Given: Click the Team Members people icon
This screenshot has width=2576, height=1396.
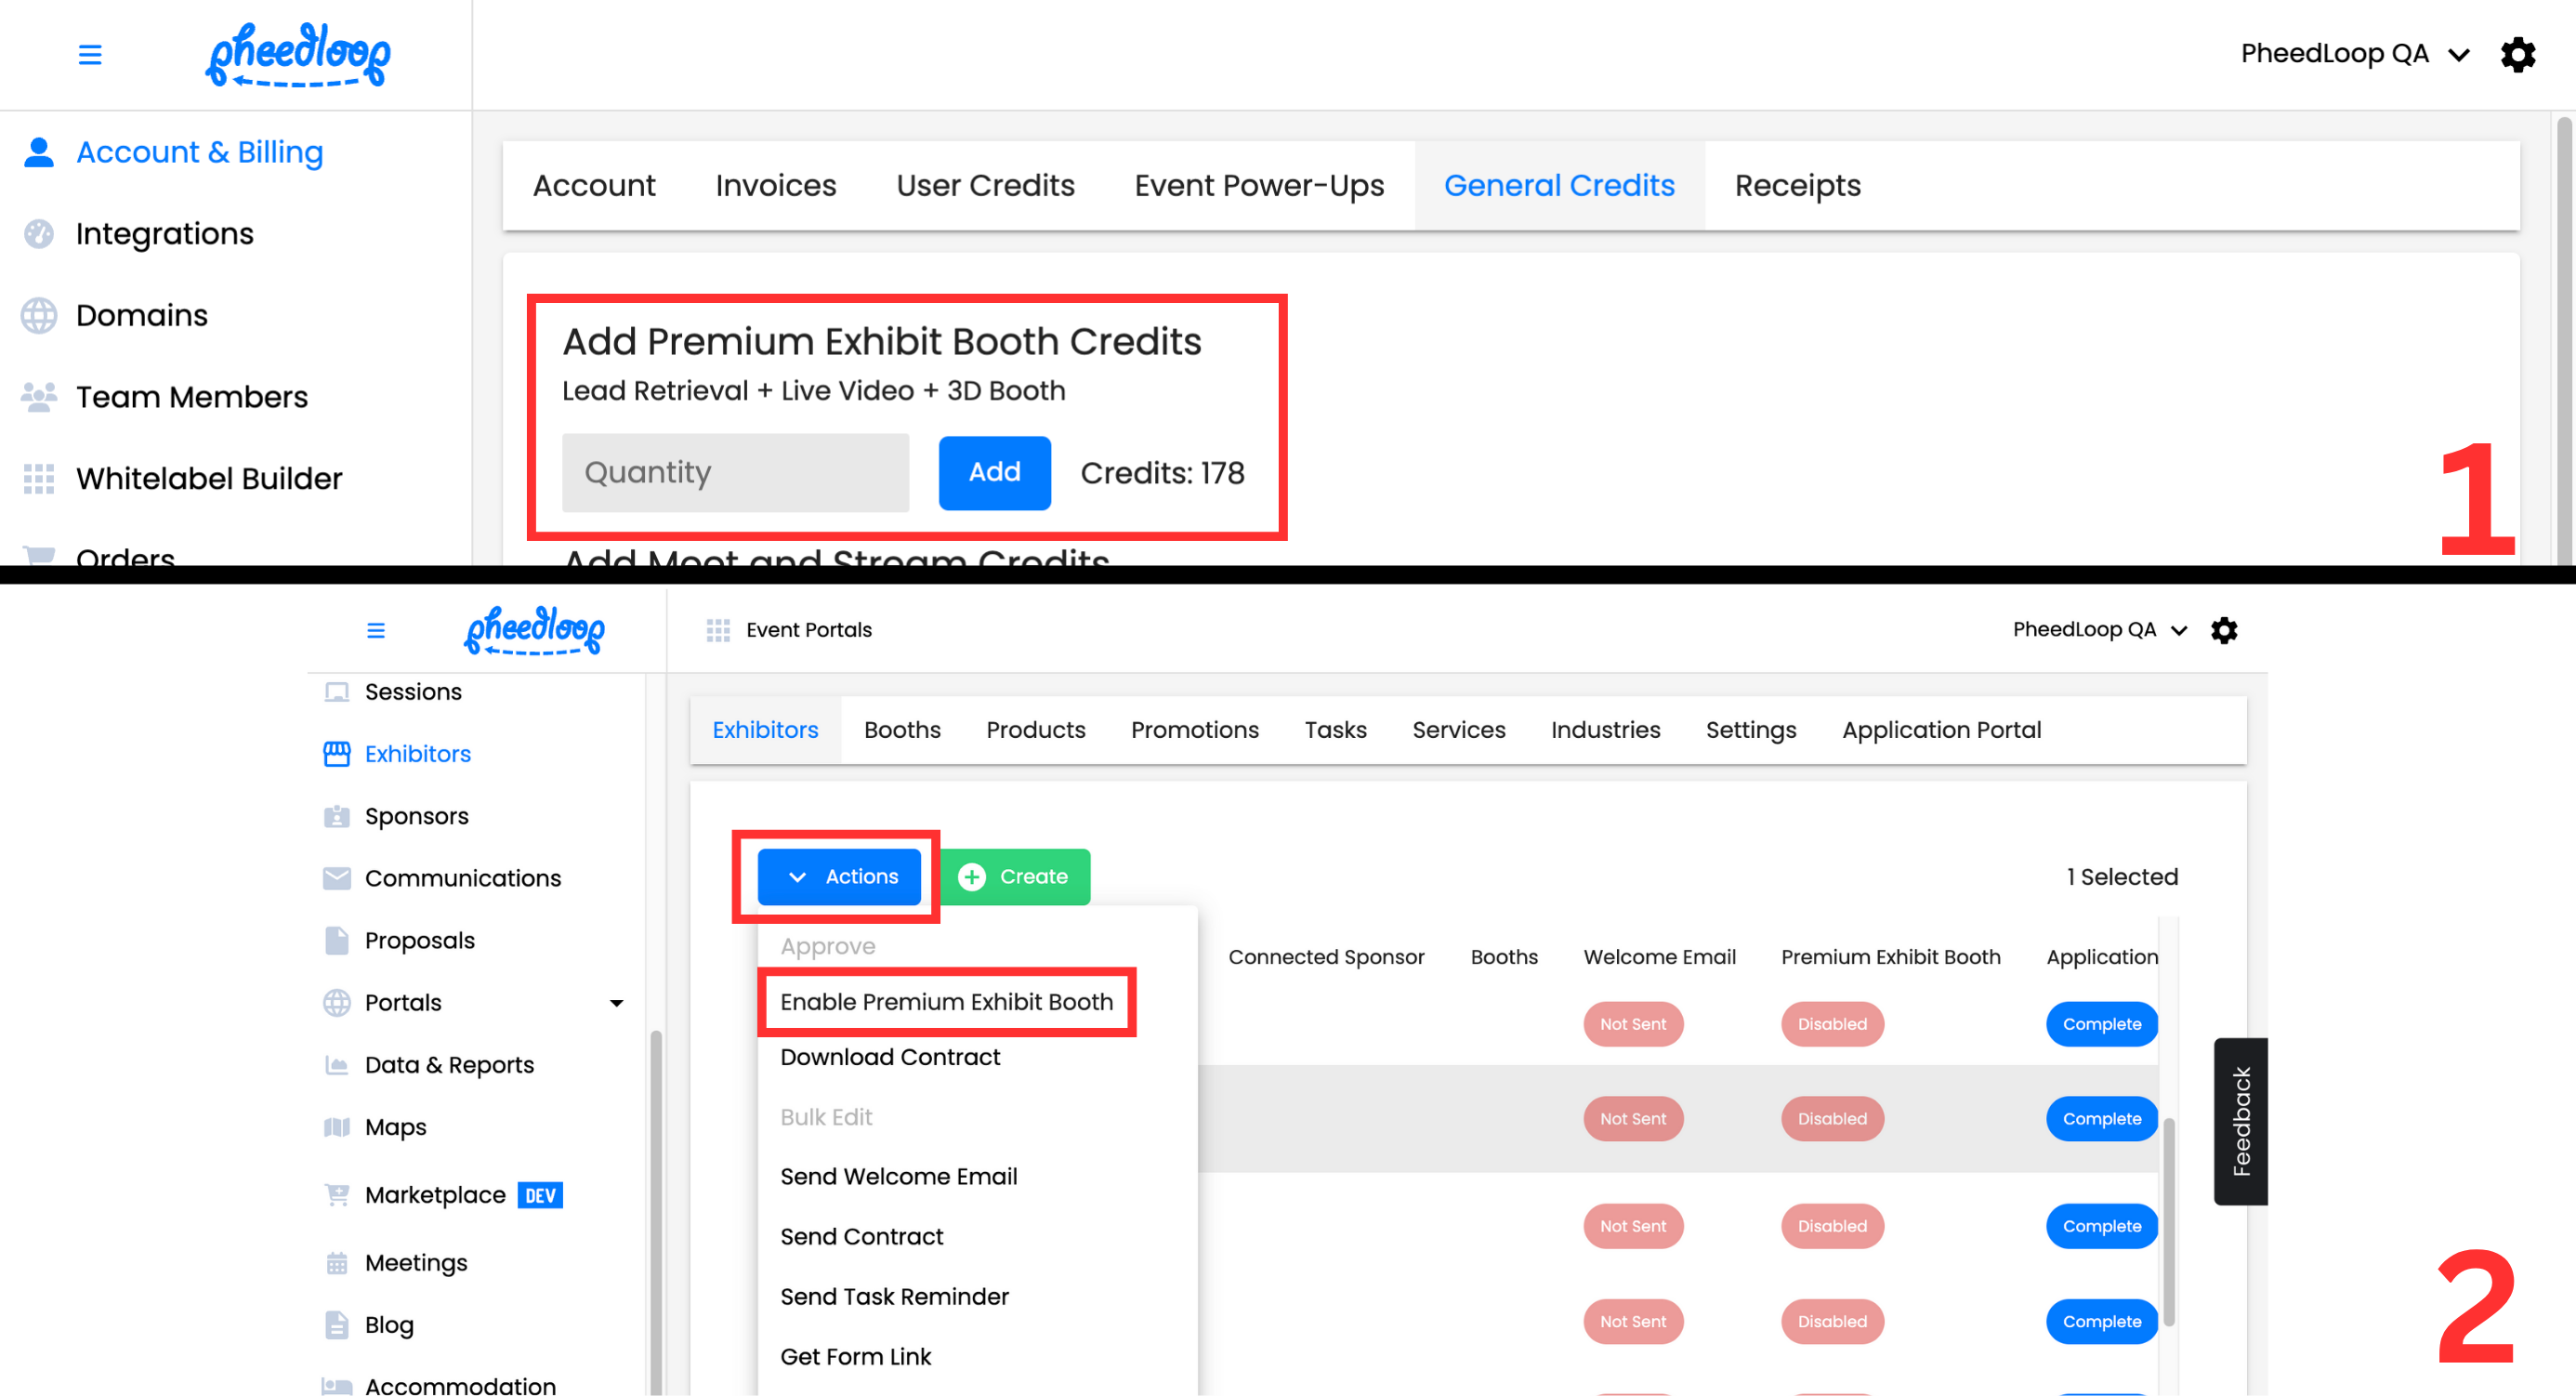Looking at the screenshot, I should 39,397.
